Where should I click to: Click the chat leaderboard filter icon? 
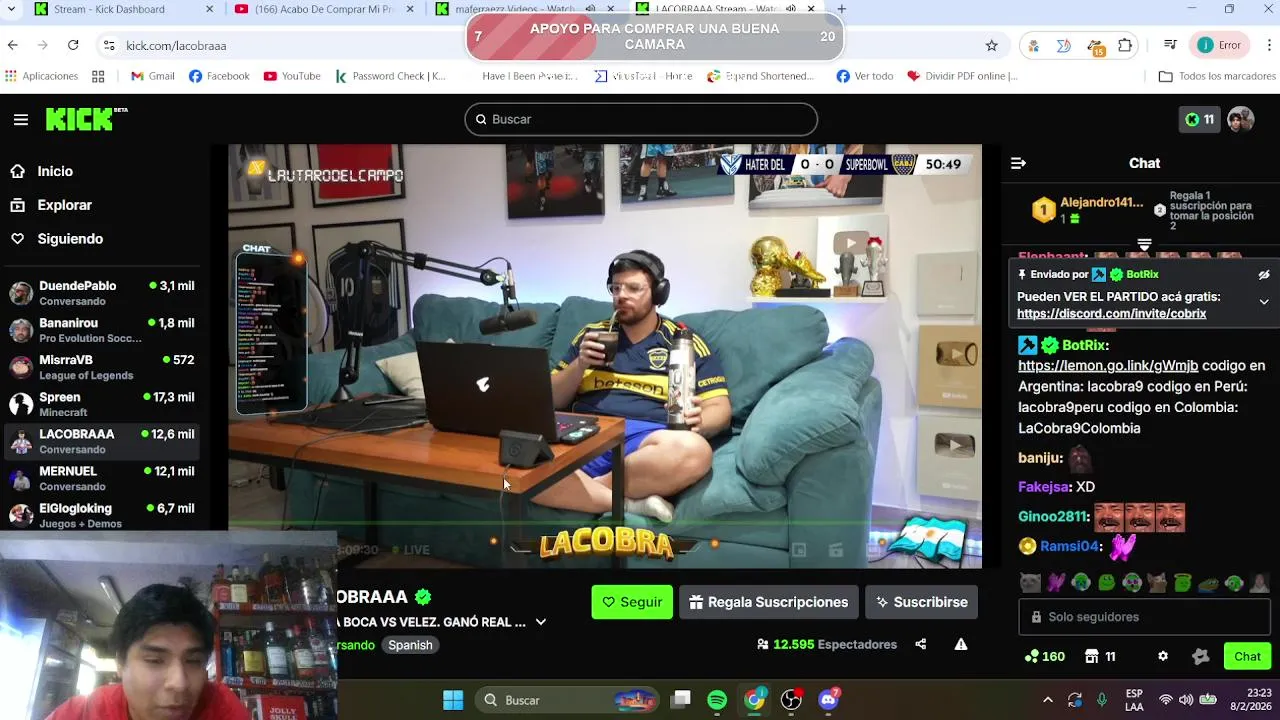coord(1144,244)
